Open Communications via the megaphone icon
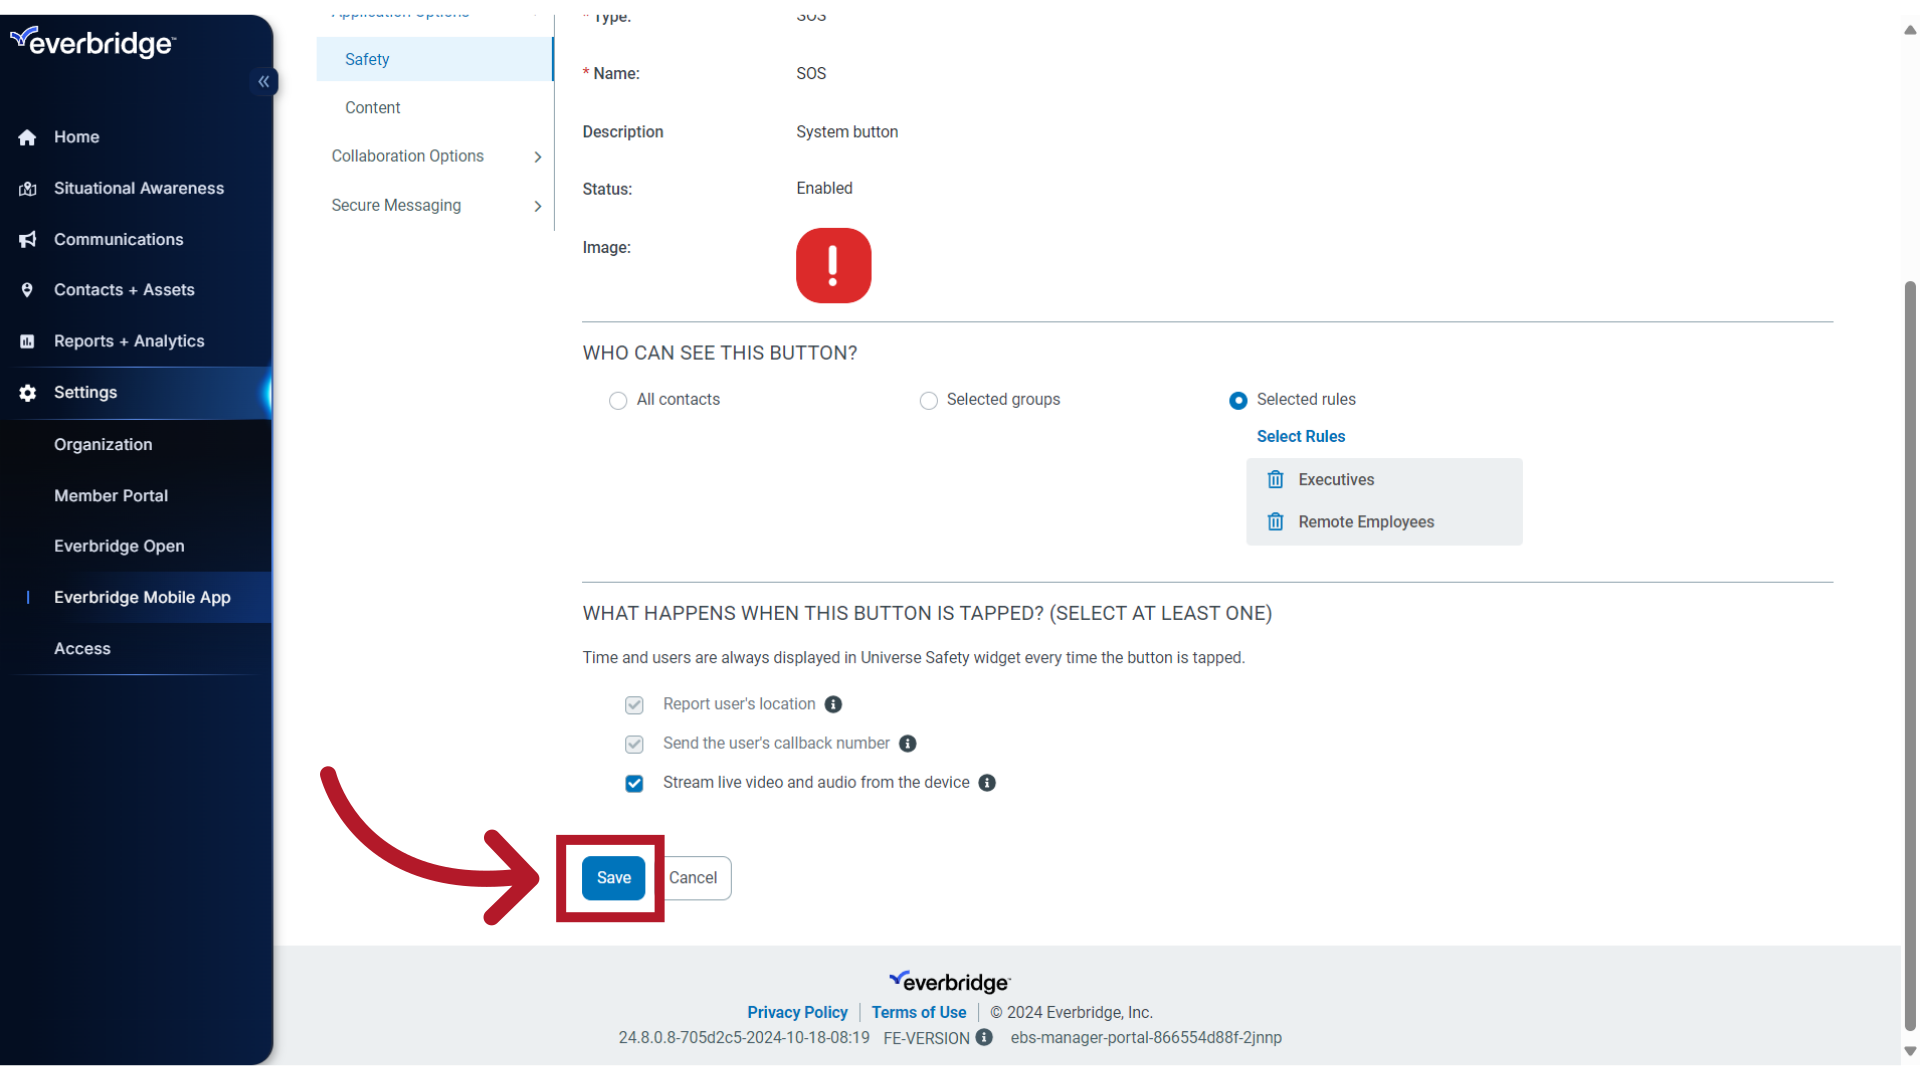The image size is (1920, 1080). pyautogui.click(x=27, y=239)
